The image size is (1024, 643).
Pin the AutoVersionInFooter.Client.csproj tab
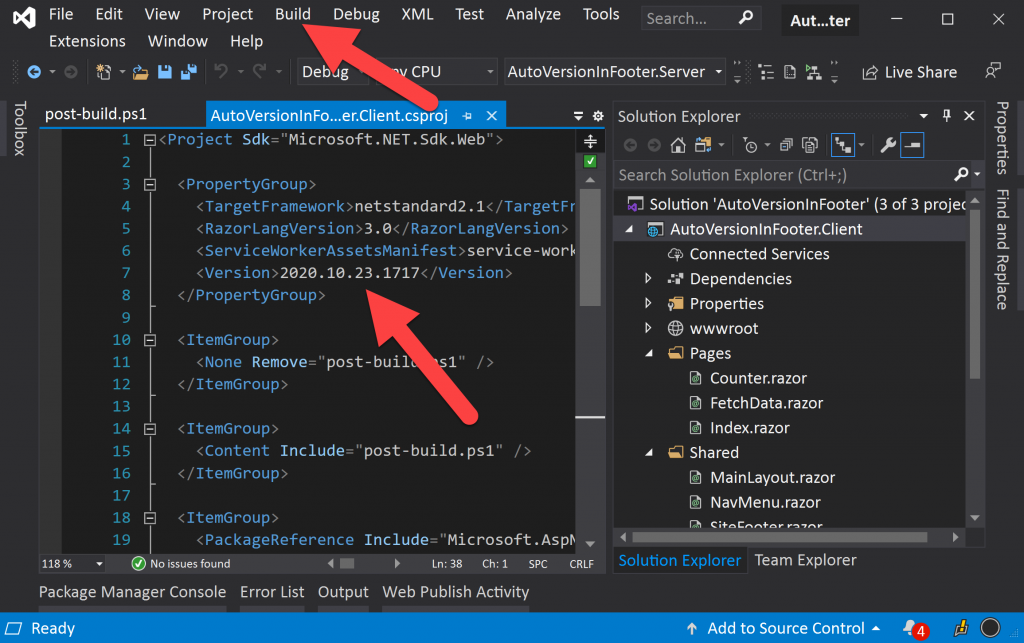coord(467,116)
